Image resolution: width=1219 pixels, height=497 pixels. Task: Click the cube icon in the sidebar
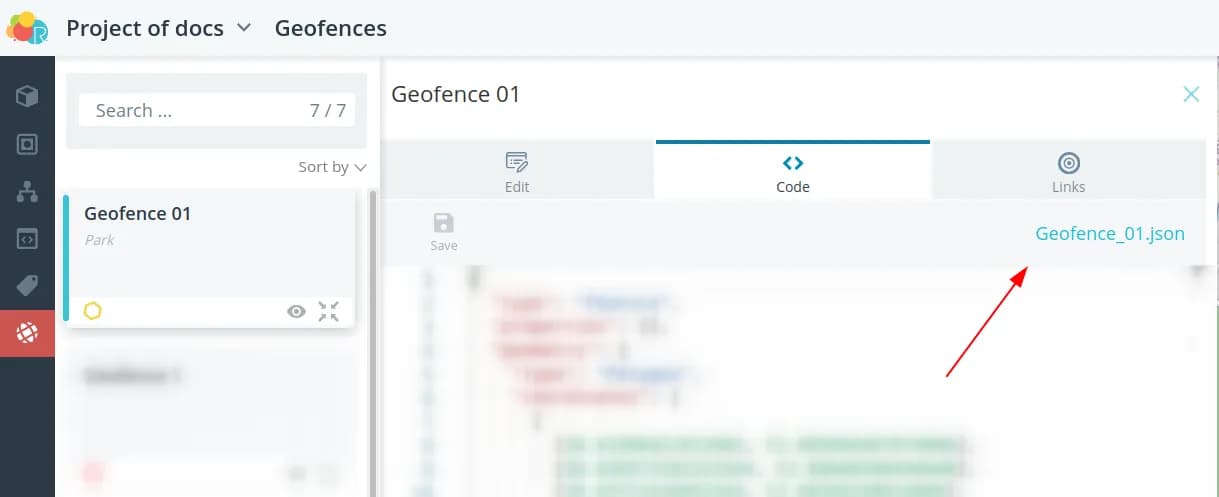(x=27, y=96)
